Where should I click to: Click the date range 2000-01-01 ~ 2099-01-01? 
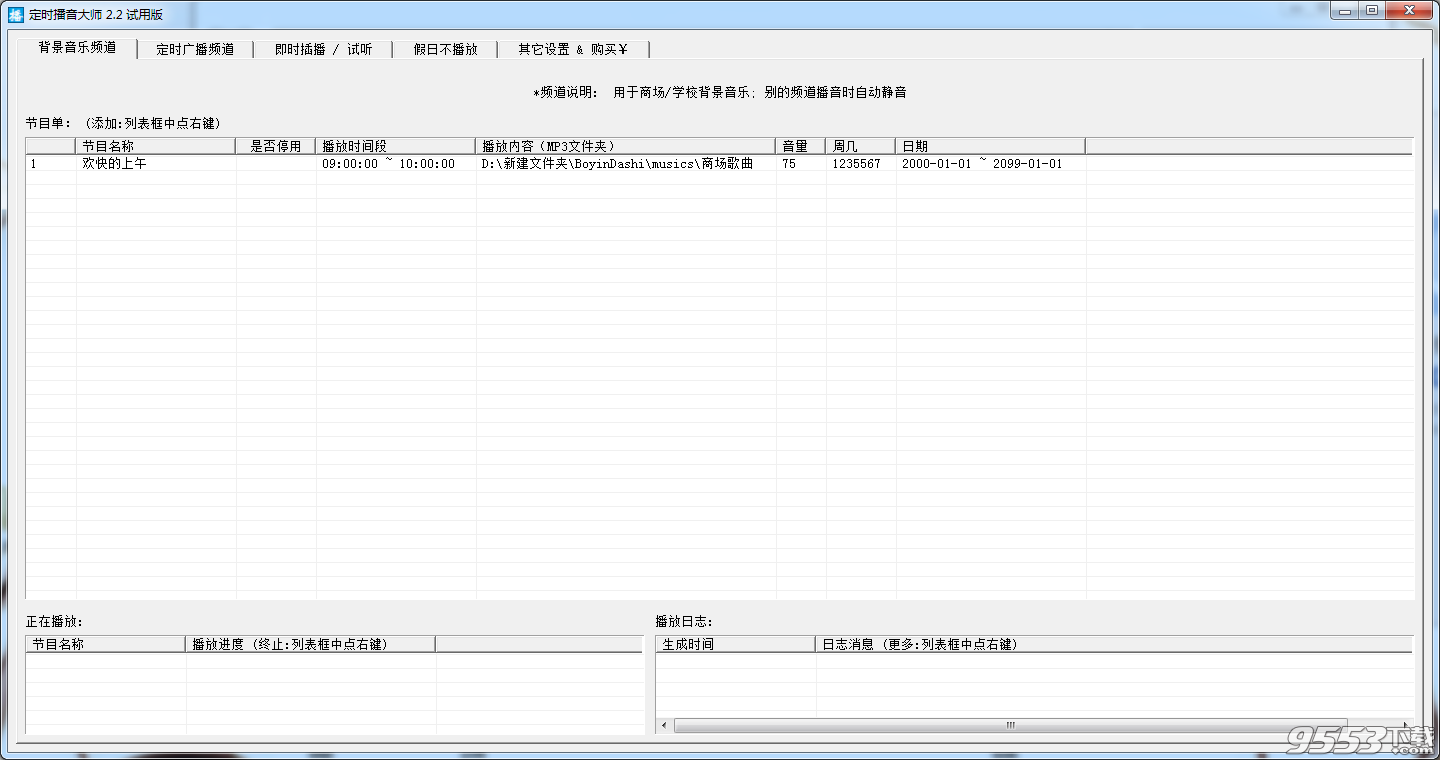point(982,164)
